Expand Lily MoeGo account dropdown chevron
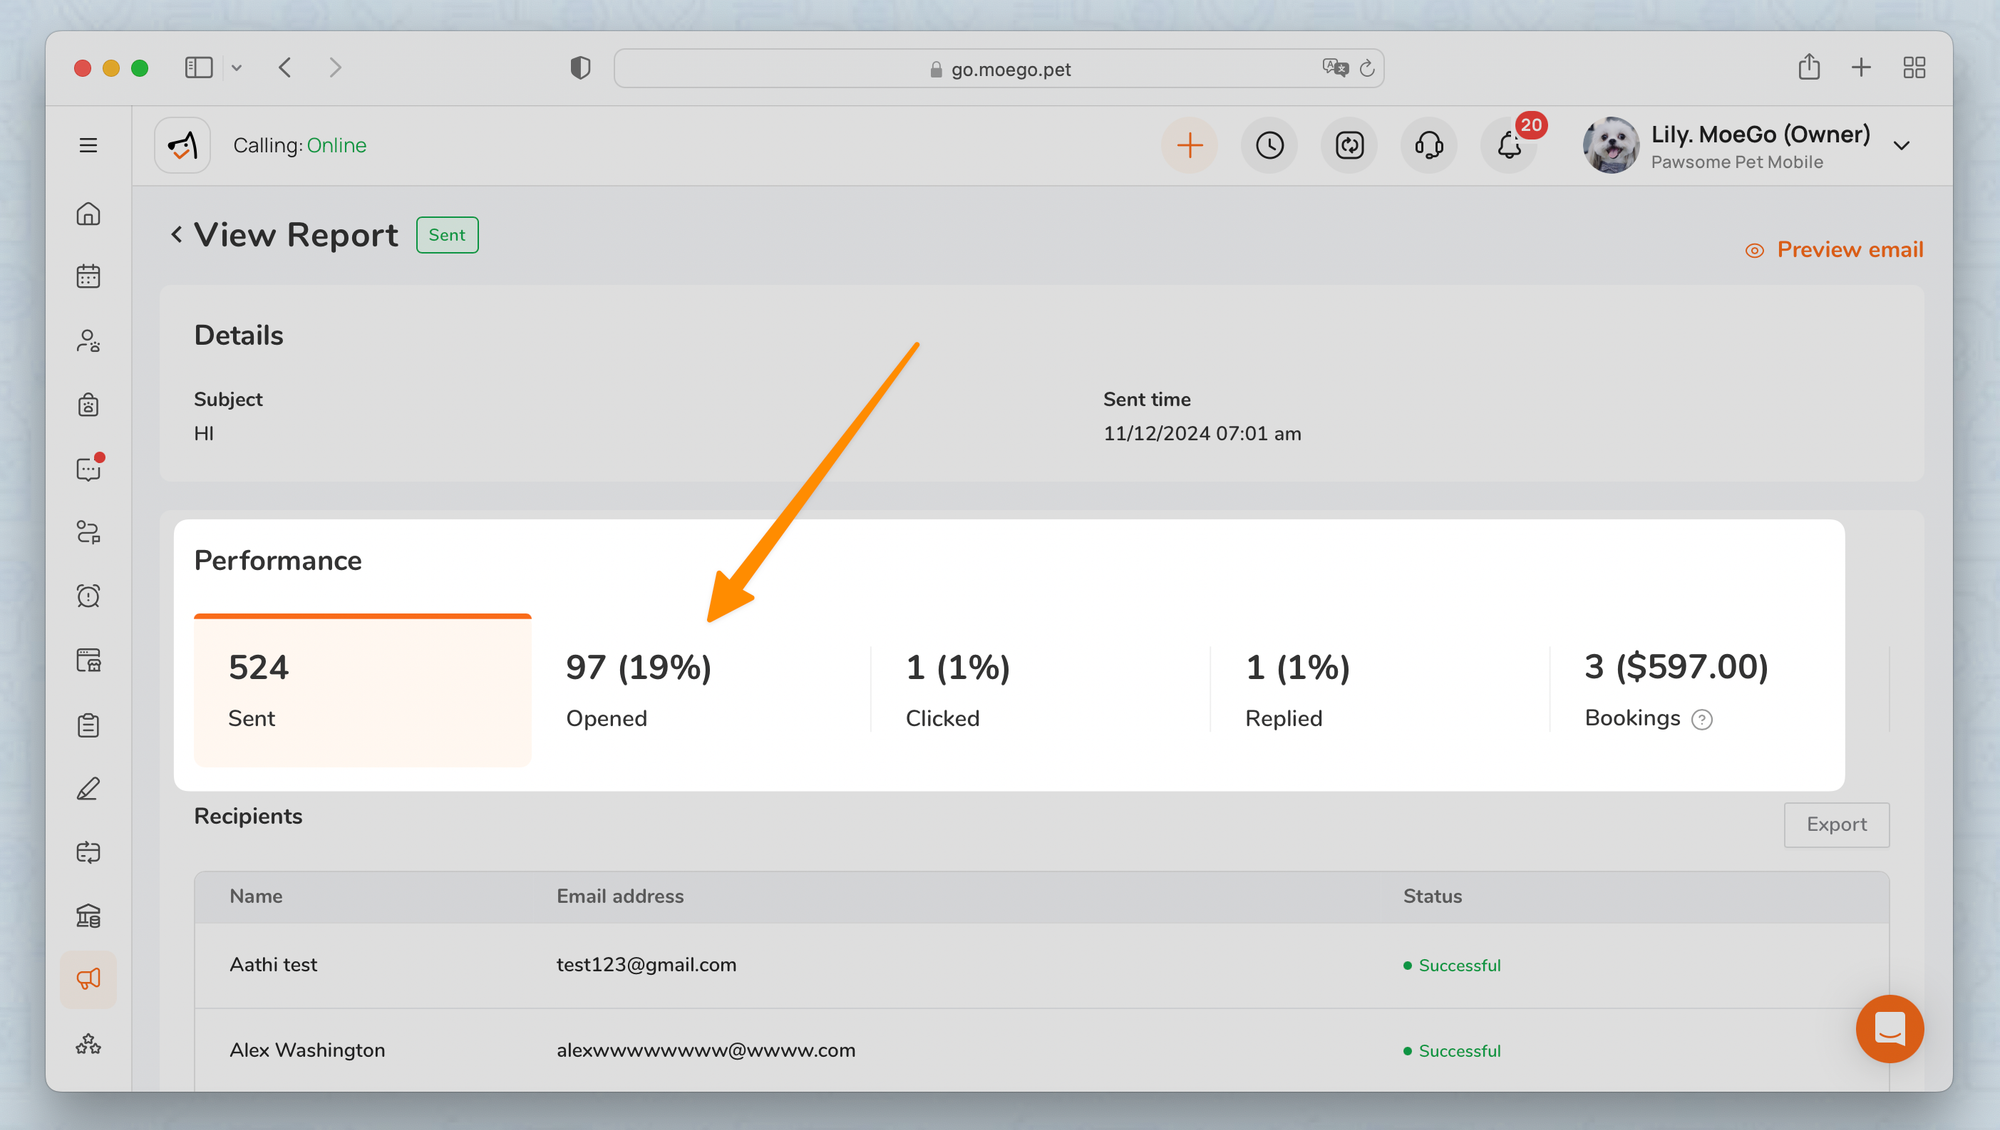Image resolution: width=2000 pixels, height=1130 pixels. [x=1901, y=146]
